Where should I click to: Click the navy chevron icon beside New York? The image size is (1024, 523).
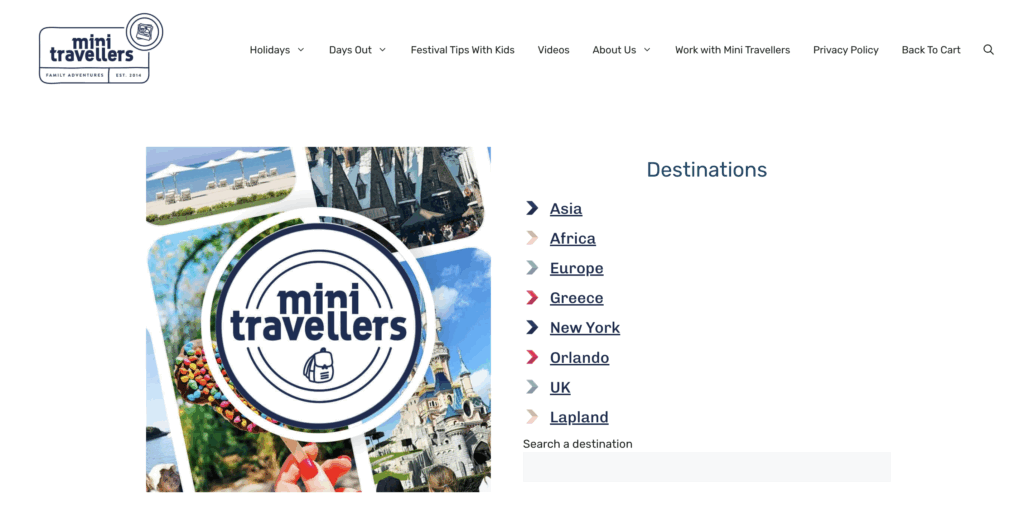pos(532,327)
